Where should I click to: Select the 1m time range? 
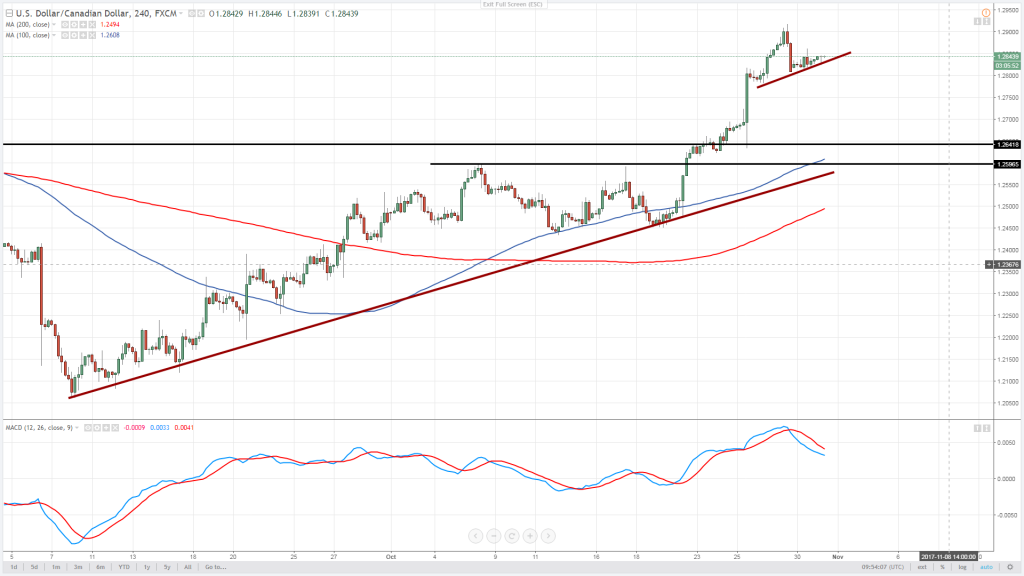(x=56, y=567)
